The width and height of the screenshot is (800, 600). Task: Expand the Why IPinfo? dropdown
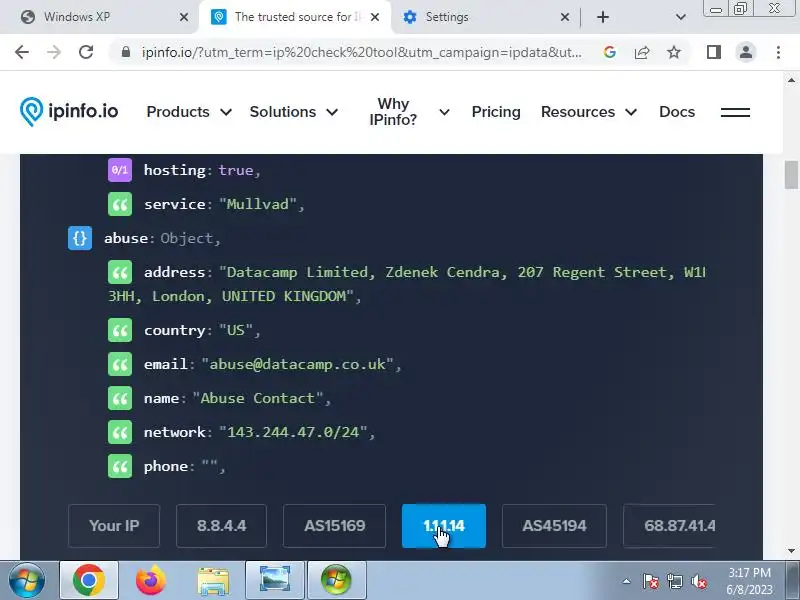coord(409,112)
